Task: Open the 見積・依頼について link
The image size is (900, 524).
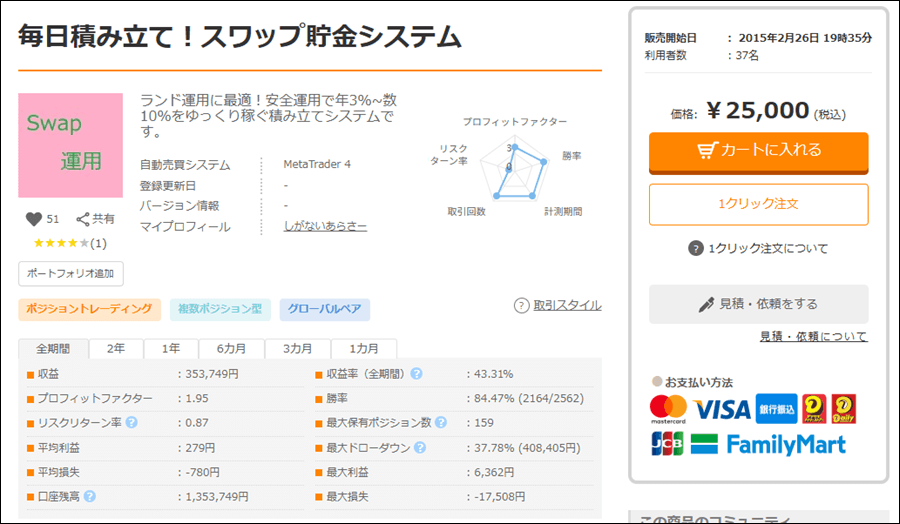Action: [x=813, y=337]
